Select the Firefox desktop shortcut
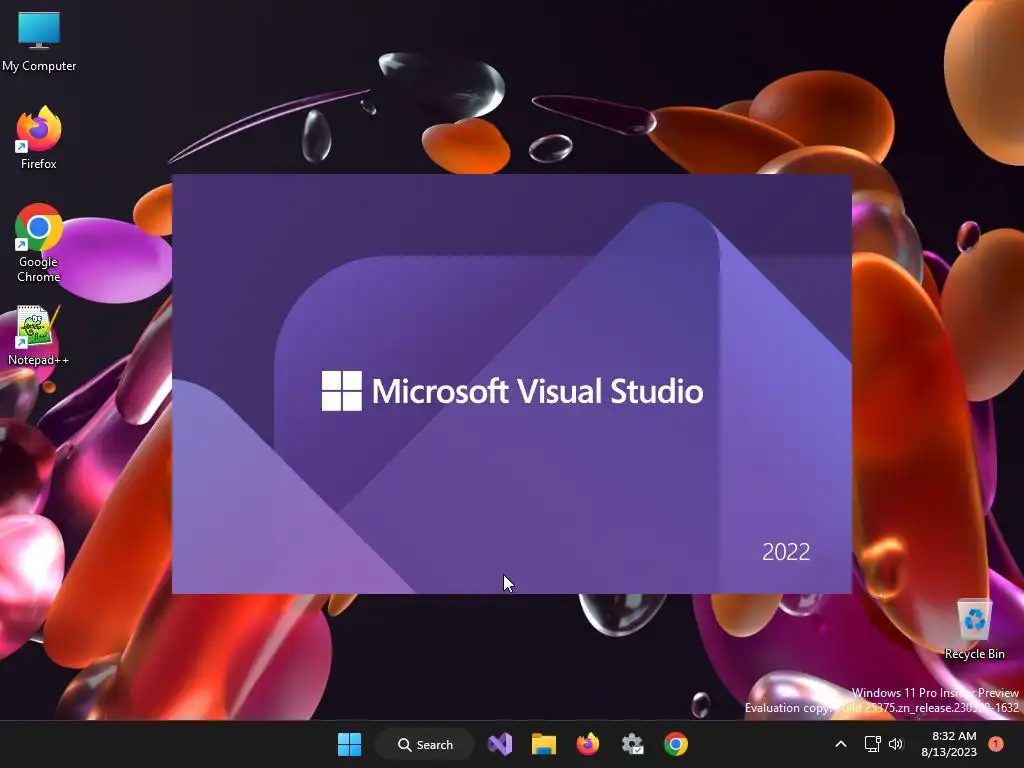This screenshot has height=768, width=1024. [x=39, y=138]
